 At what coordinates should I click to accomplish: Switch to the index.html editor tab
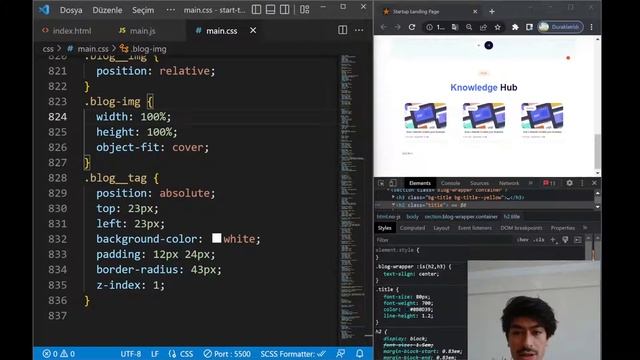tap(67, 31)
